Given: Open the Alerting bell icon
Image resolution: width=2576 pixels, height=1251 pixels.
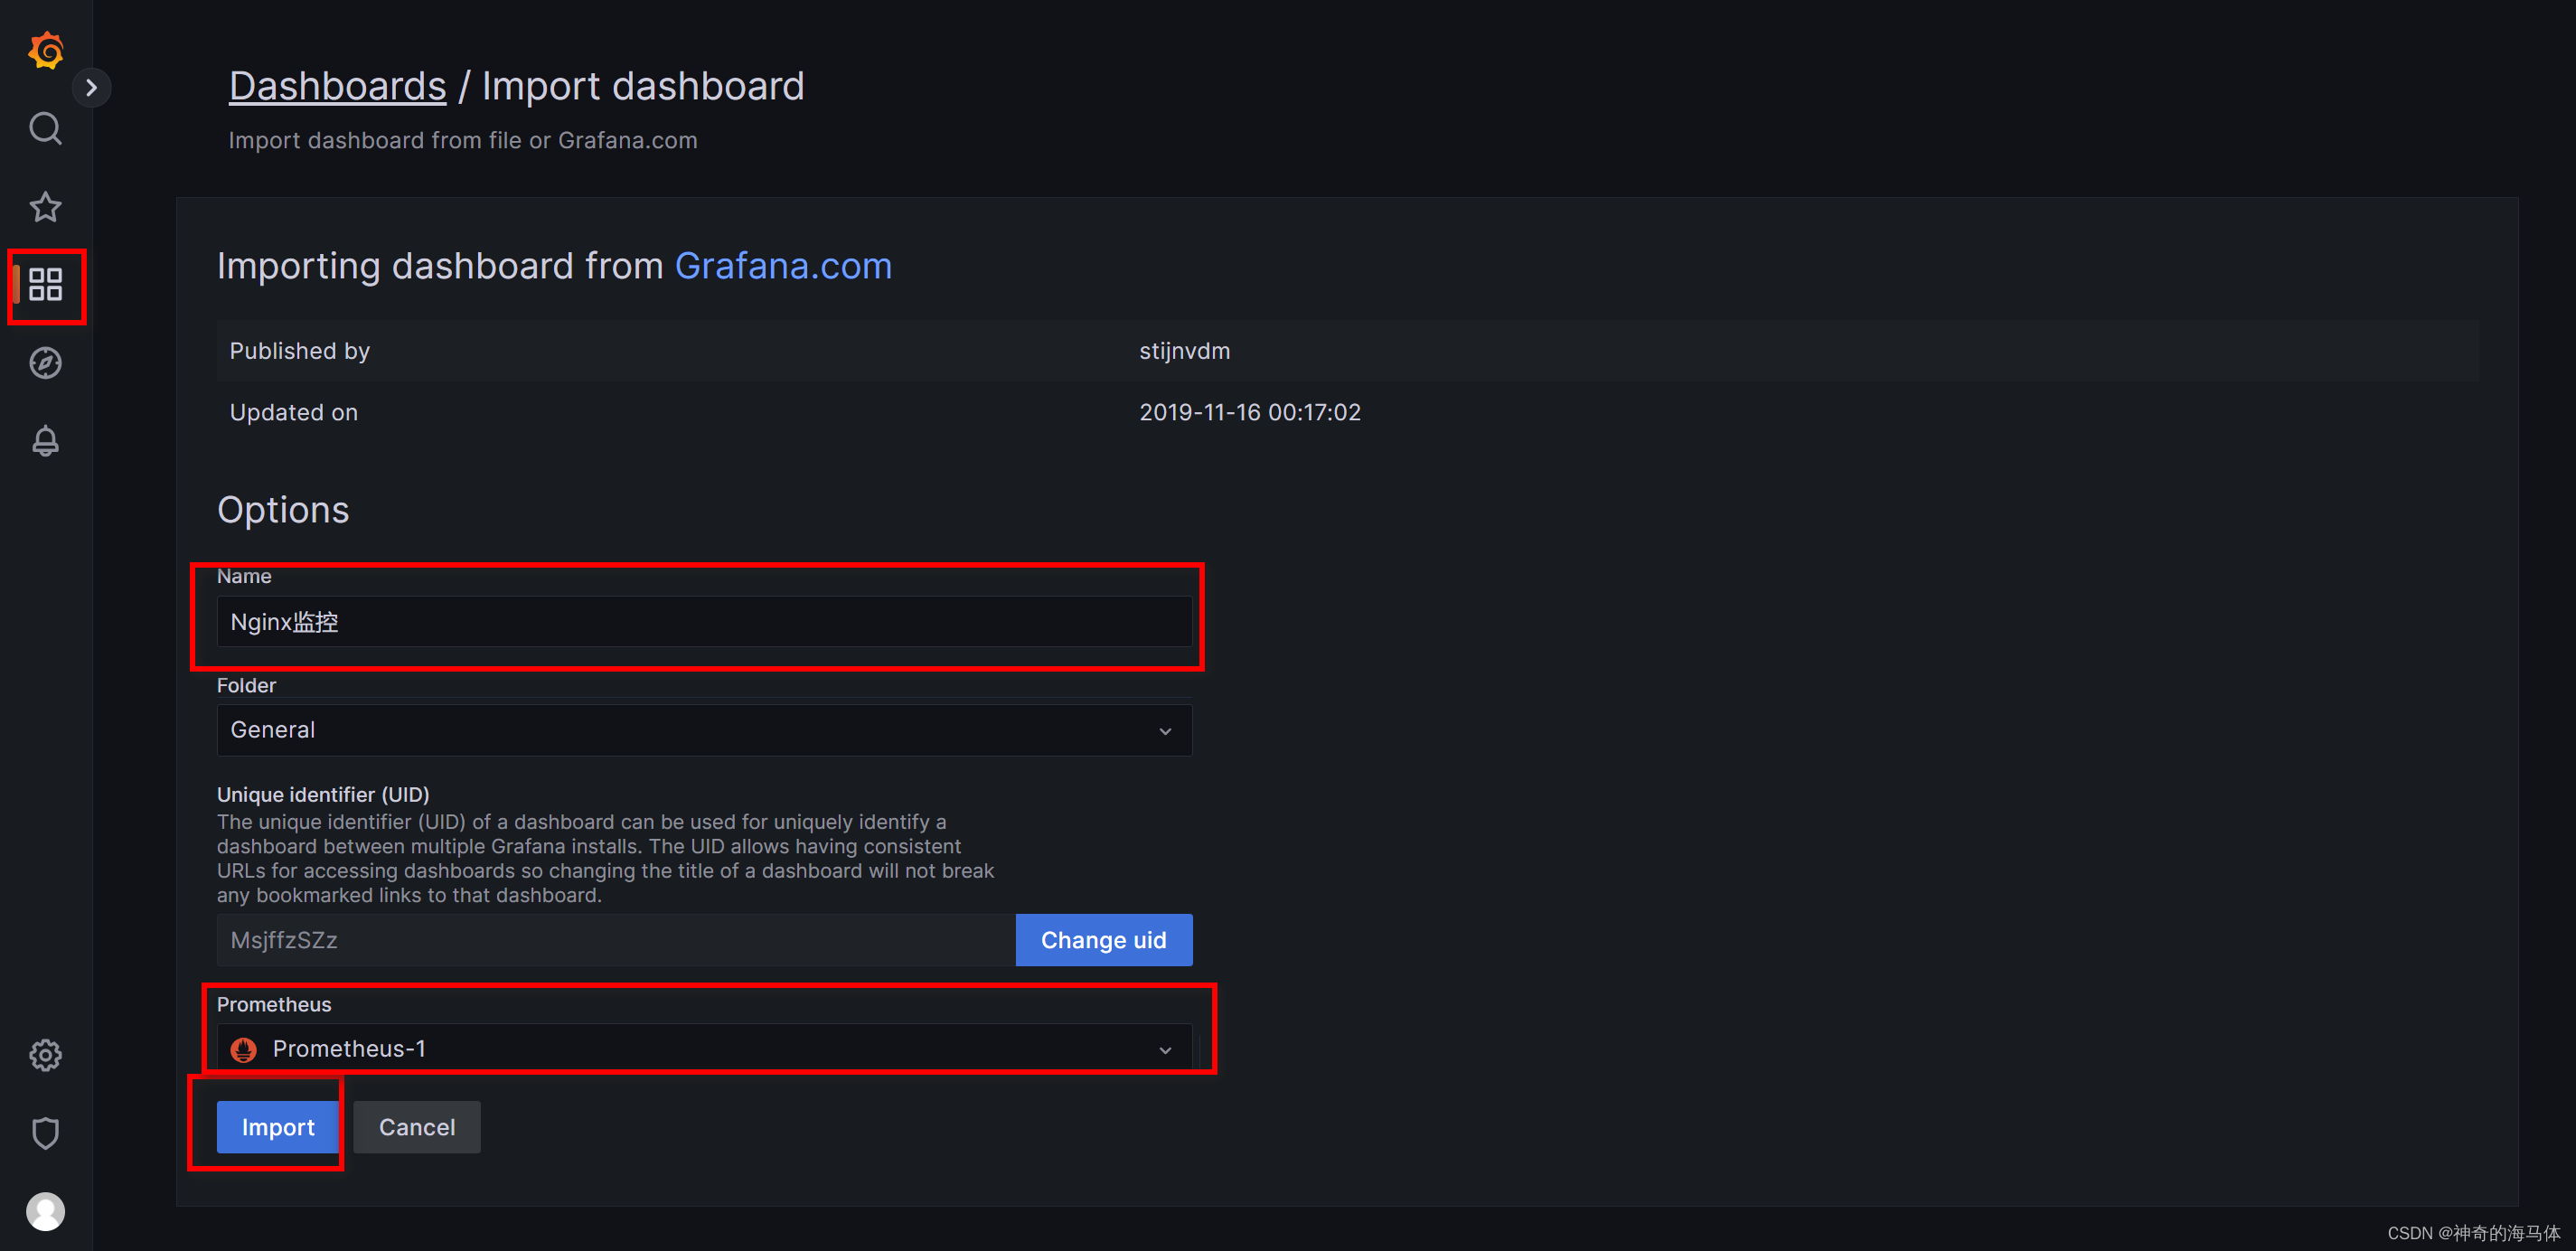Looking at the screenshot, I should pos(45,441).
